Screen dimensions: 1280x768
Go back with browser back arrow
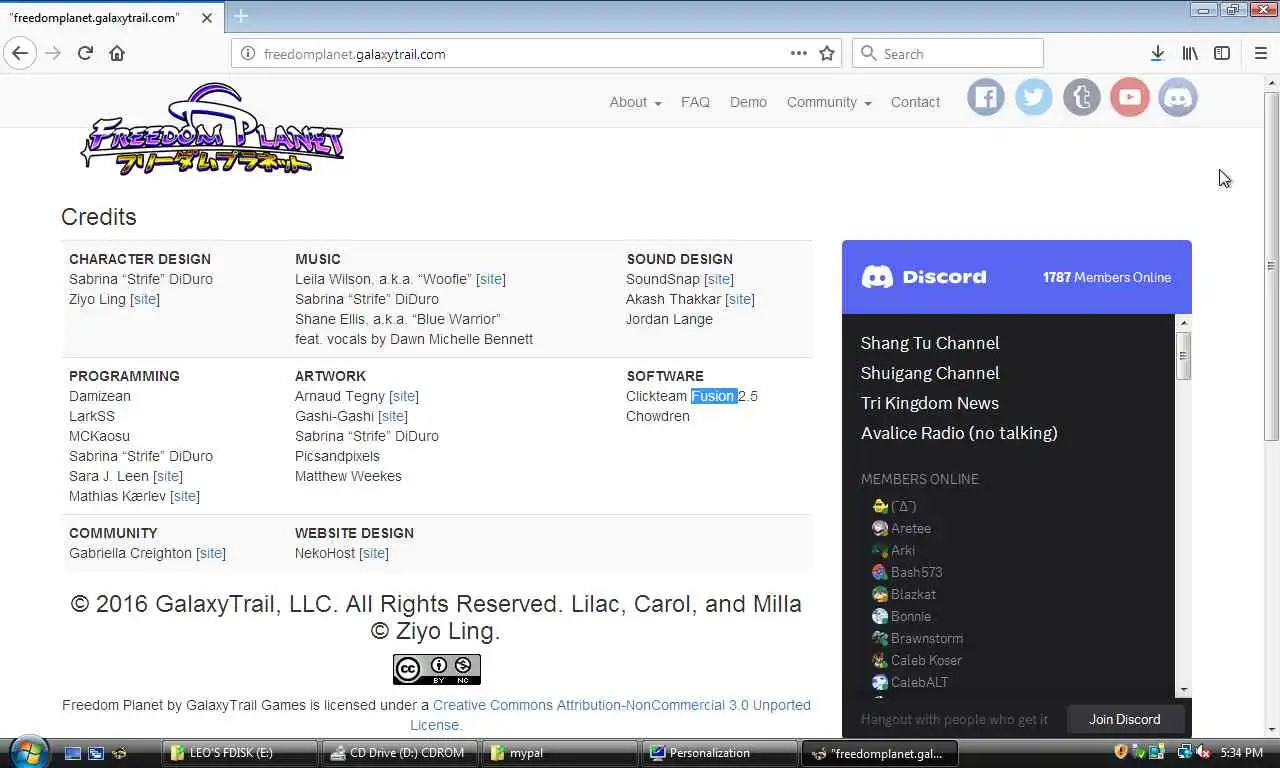20,53
